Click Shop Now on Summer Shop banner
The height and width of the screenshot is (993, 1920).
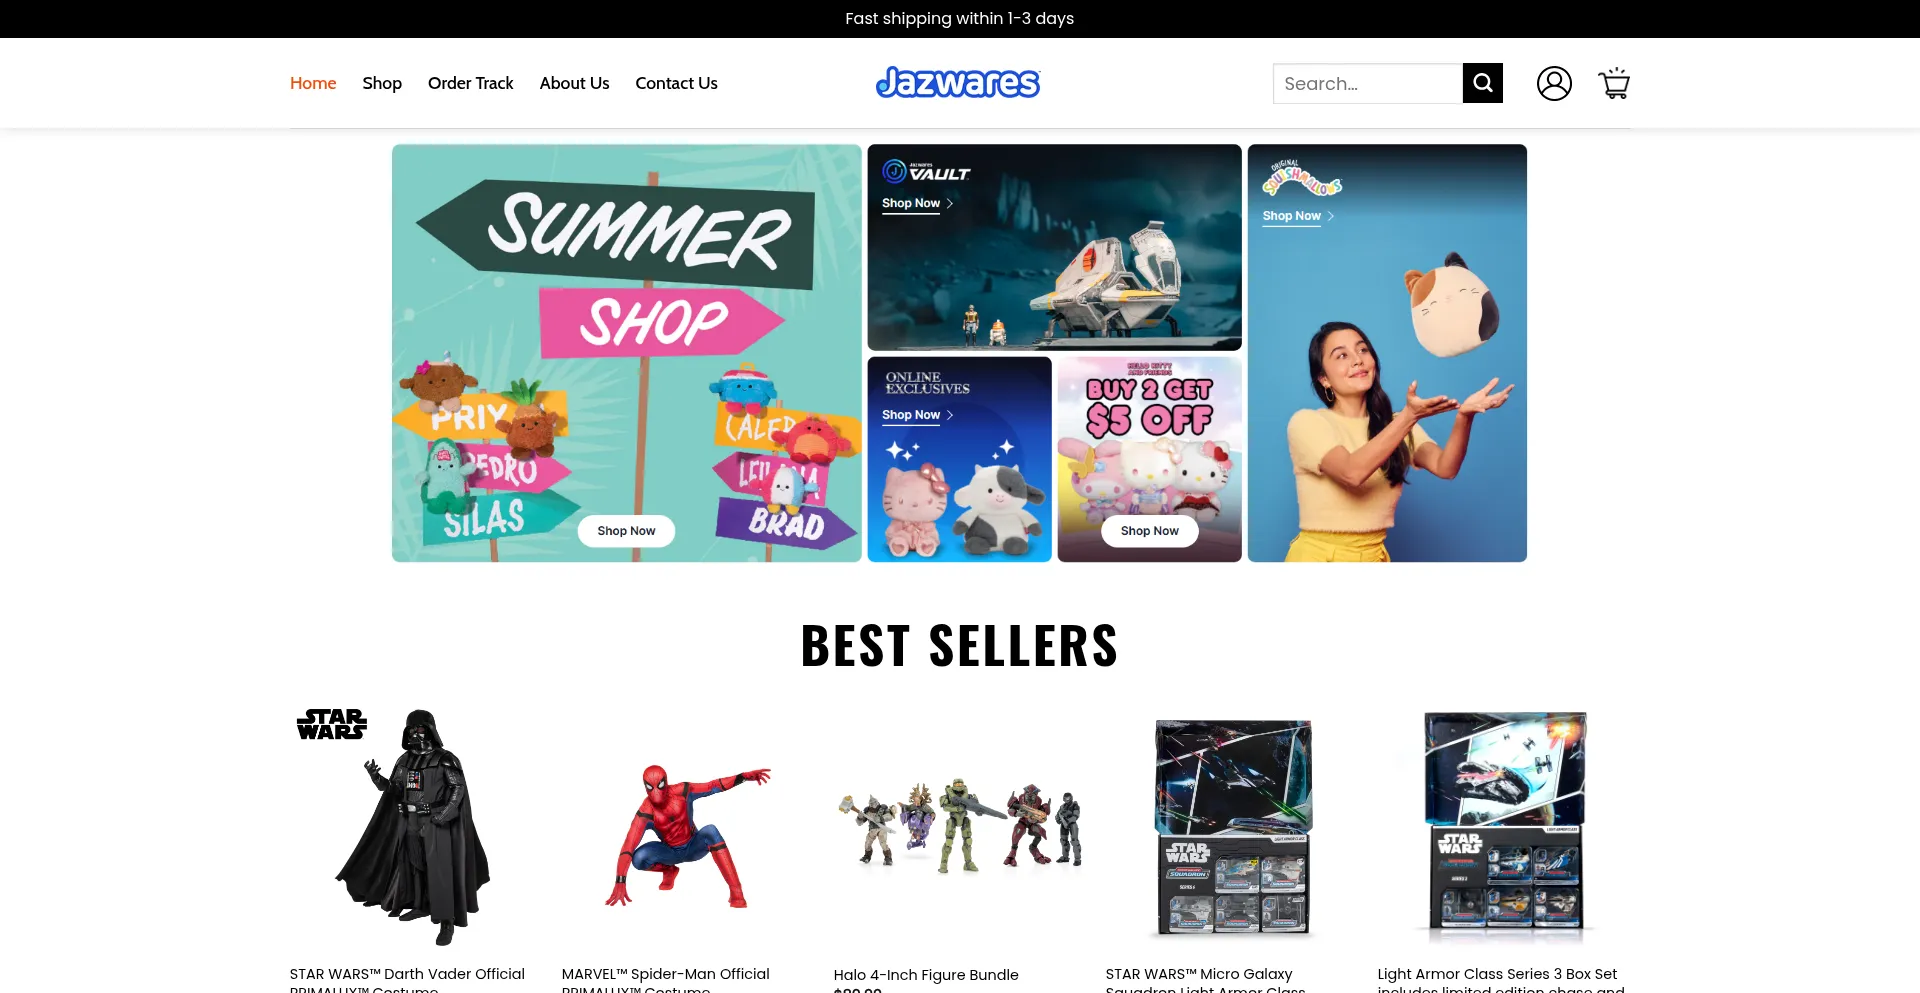[x=626, y=531]
